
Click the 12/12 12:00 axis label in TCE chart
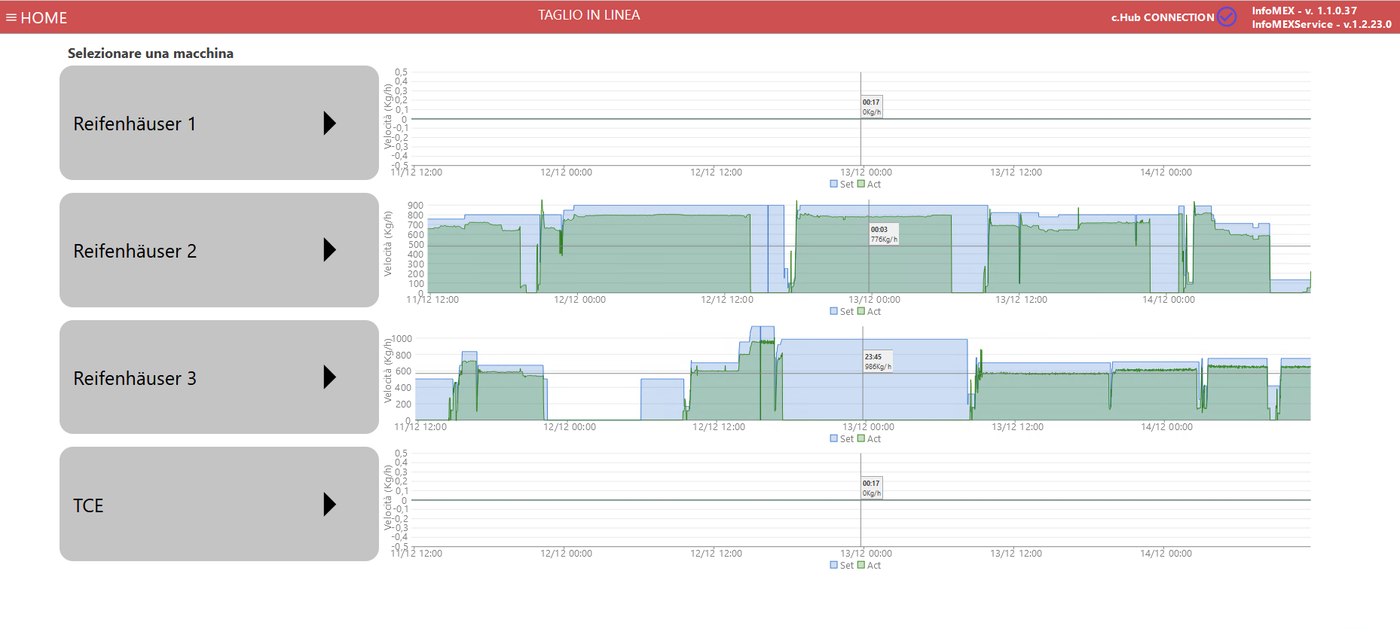(x=716, y=553)
